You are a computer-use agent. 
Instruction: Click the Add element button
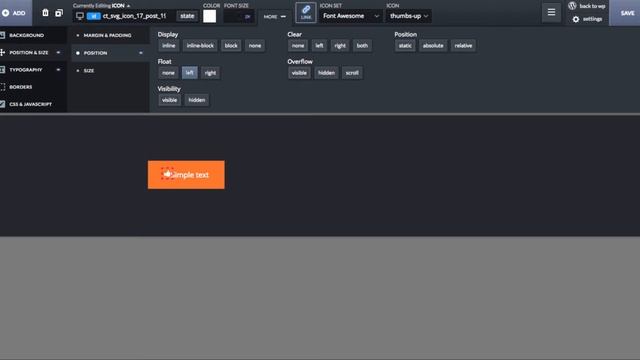[16, 13]
